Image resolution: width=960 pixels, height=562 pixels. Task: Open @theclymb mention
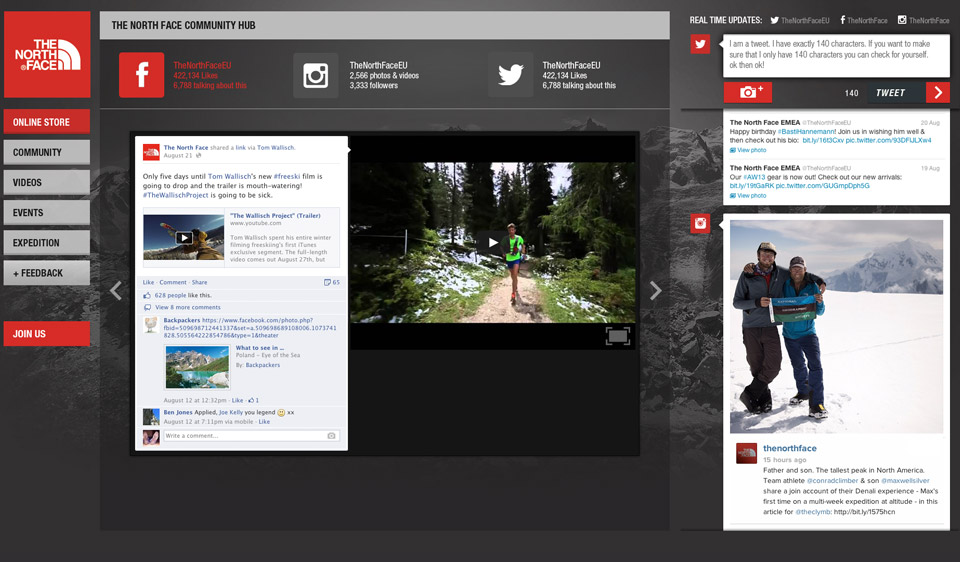coord(814,512)
